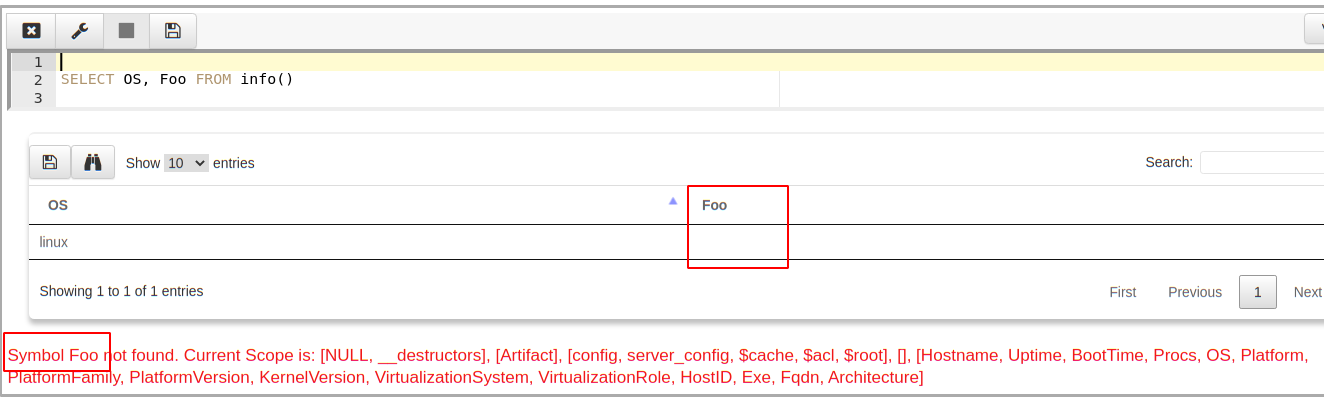This screenshot has height=400, width=1324.
Task: Click line number 3 in editor gutter
Action: [x=38, y=98]
